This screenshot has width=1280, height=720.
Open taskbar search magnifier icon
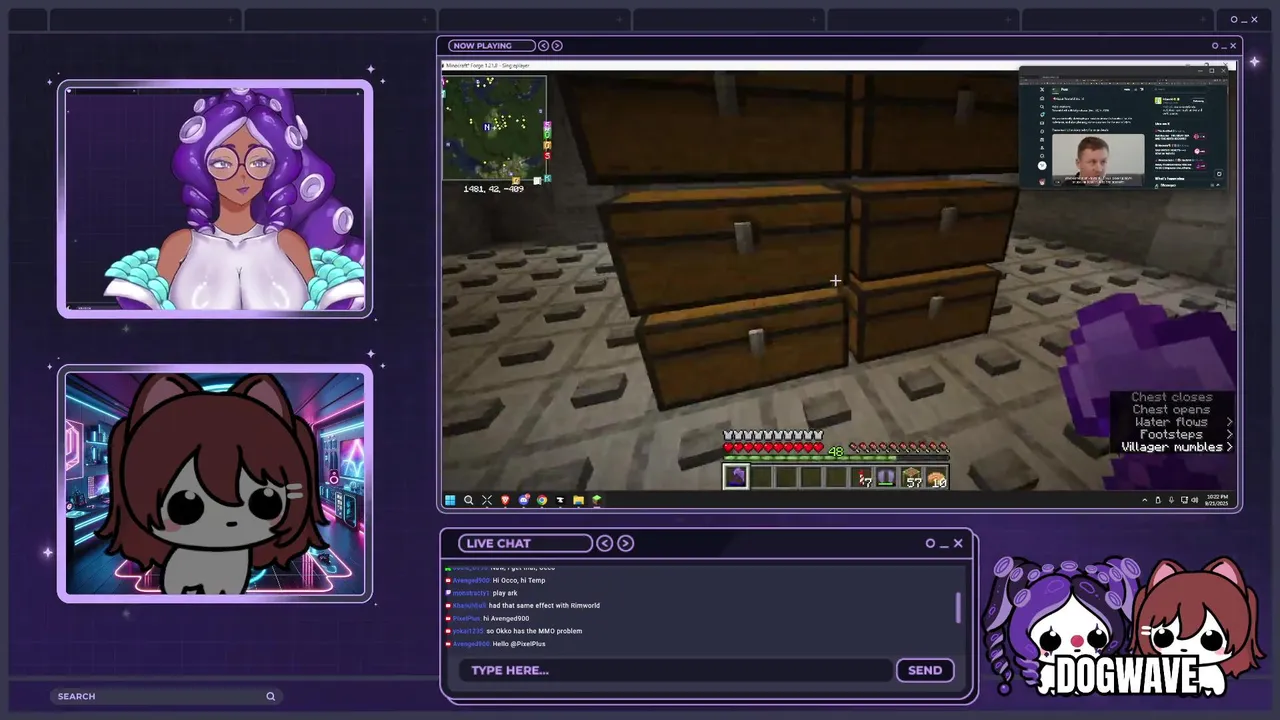point(468,500)
